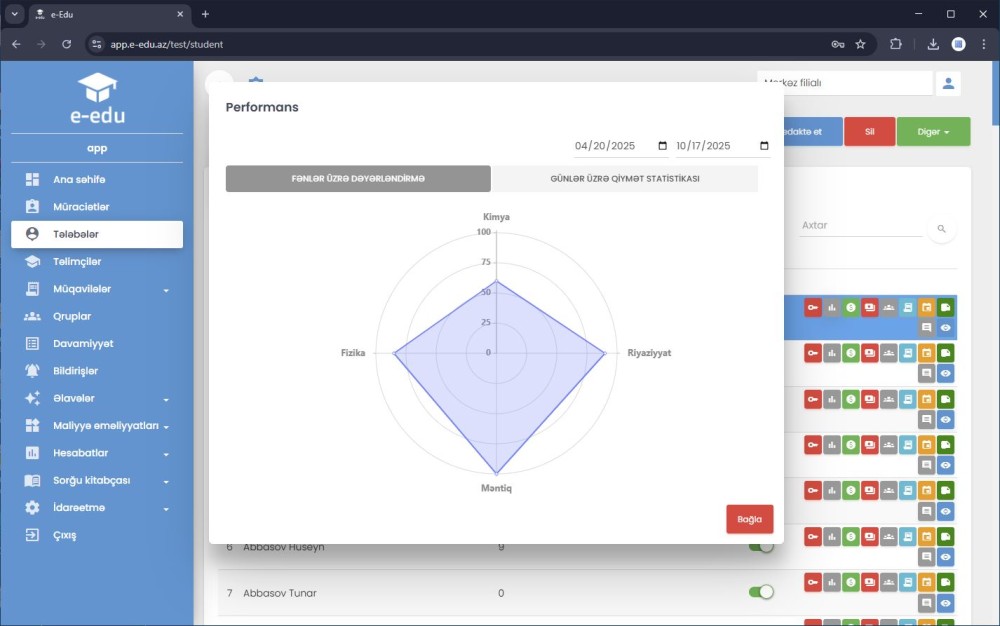Screen dimensions: 1000x626
Task: Open the Digər dropdown button
Action: pos(933,132)
